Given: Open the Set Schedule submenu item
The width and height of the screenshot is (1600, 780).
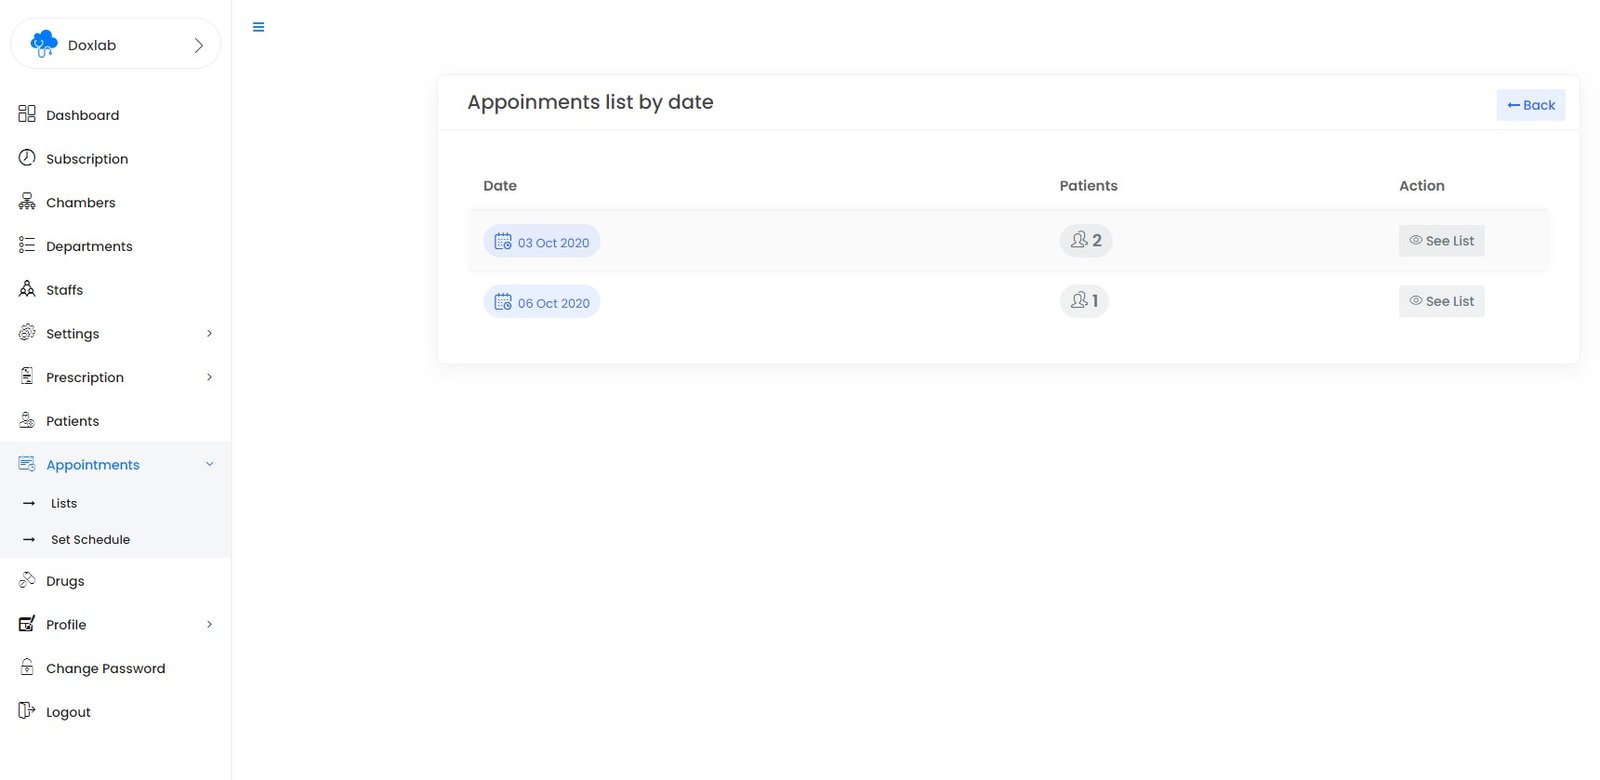Looking at the screenshot, I should click(x=90, y=539).
